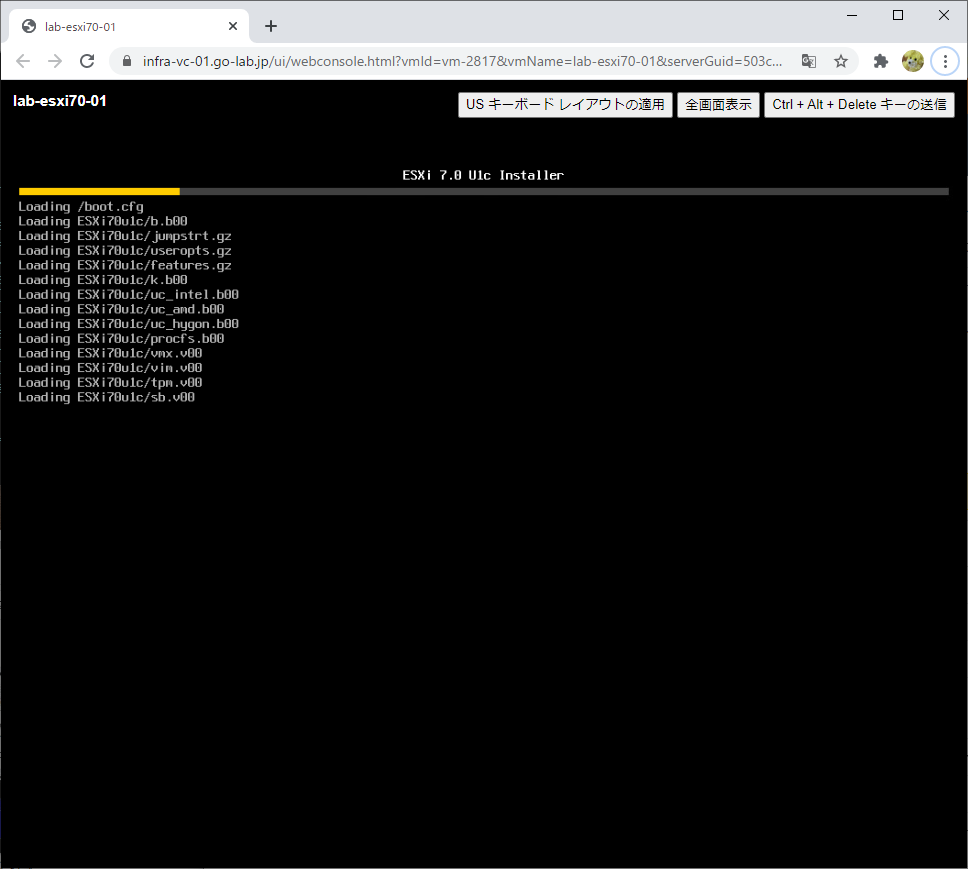Click the Loading ESXi70u1c/b.b00 line
This screenshot has height=869, width=968.
102,221
